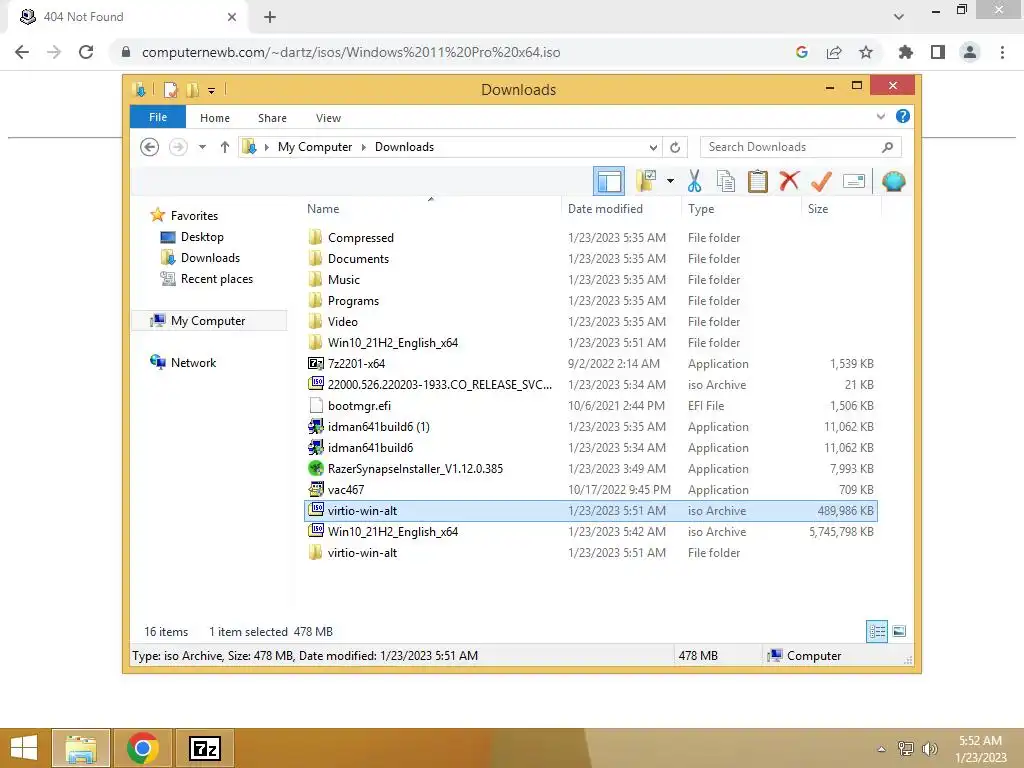Expand the ribbon with the chevron
Screen dimensions: 1024x768
pos(880,116)
